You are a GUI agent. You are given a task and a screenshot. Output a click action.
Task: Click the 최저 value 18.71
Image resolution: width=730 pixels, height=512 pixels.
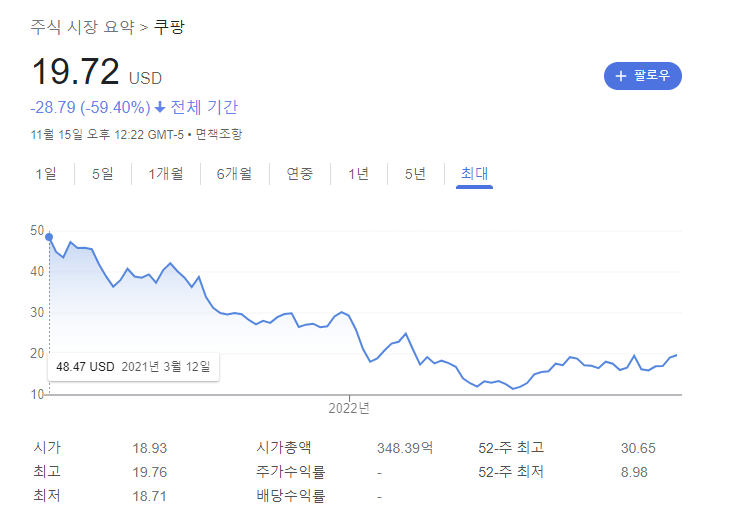(149, 496)
